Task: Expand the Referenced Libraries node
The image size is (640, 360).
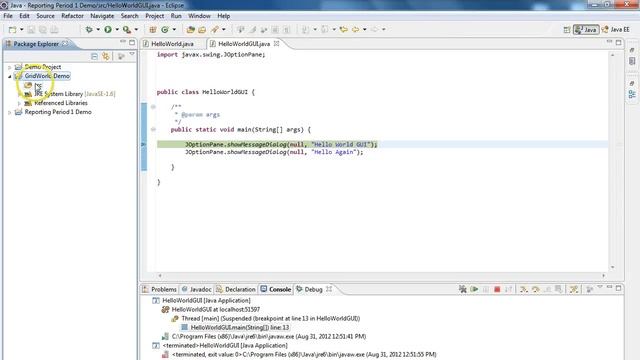Action: 19,103
